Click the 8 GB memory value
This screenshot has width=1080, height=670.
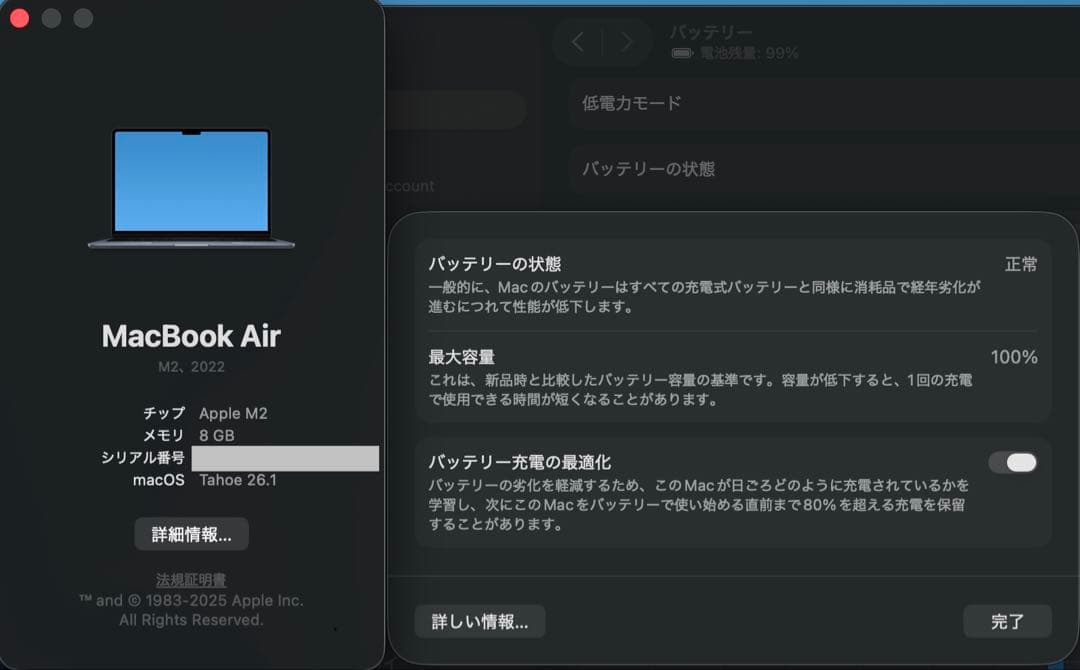[x=217, y=435]
